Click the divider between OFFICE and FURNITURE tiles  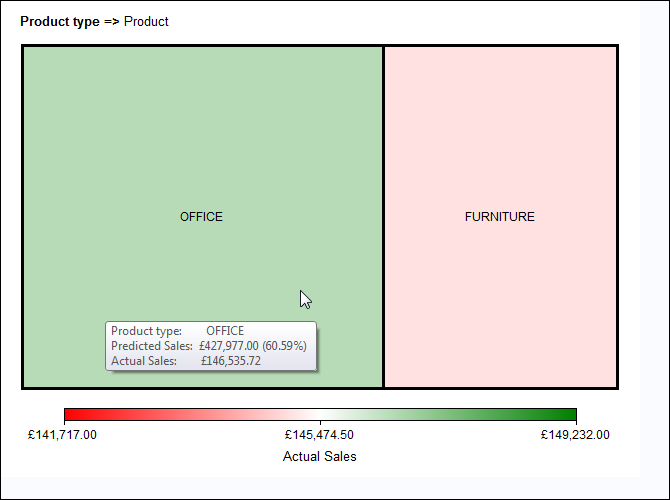point(383,217)
